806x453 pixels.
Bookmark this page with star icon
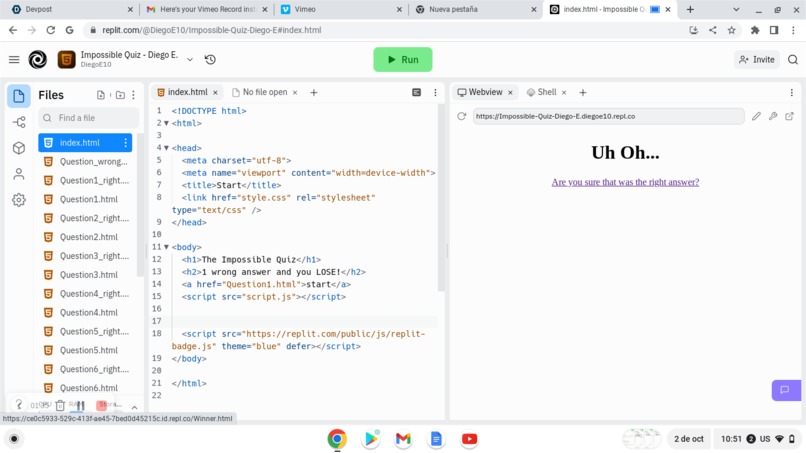click(x=731, y=30)
